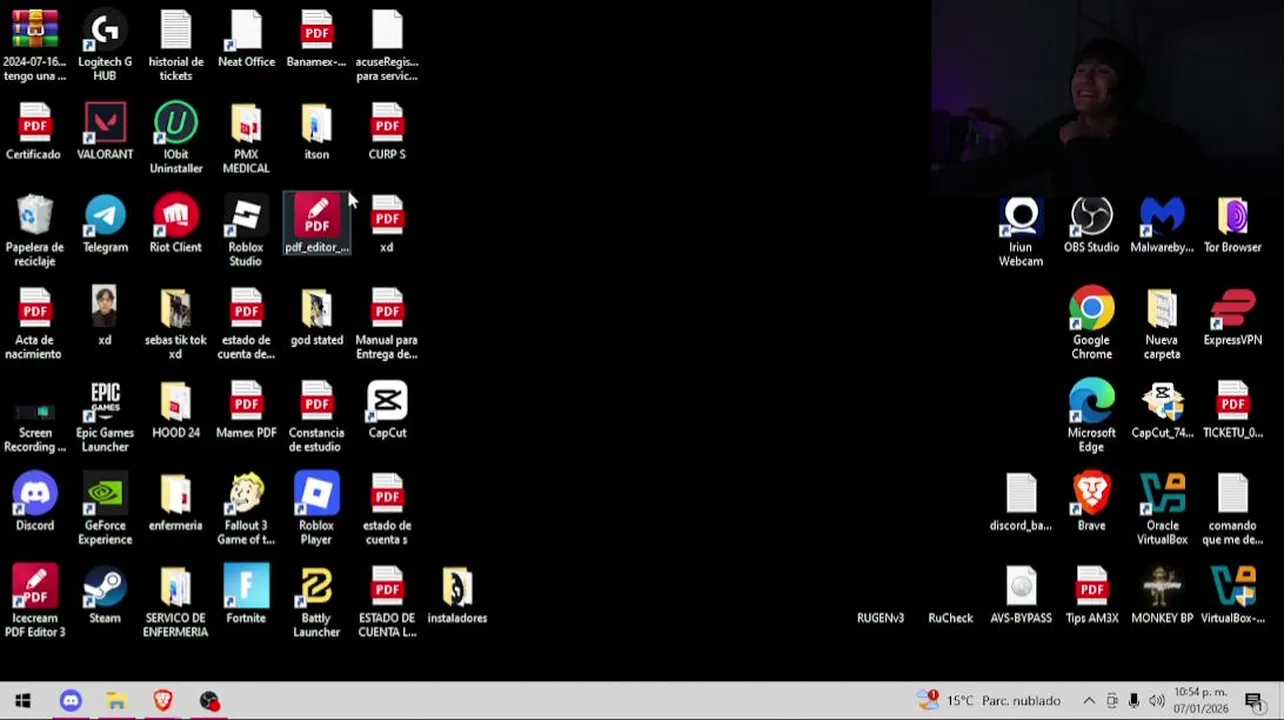The height and width of the screenshot is (720, 1284).
Task: Launch Tor Browser
Action: click(x=1232, y=225)
